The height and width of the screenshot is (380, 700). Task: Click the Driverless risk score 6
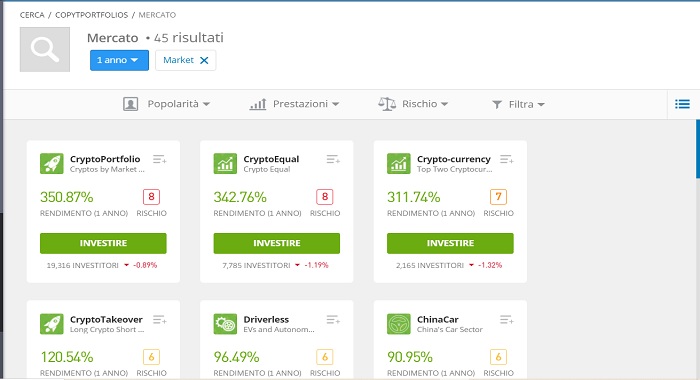click(325, 357)
